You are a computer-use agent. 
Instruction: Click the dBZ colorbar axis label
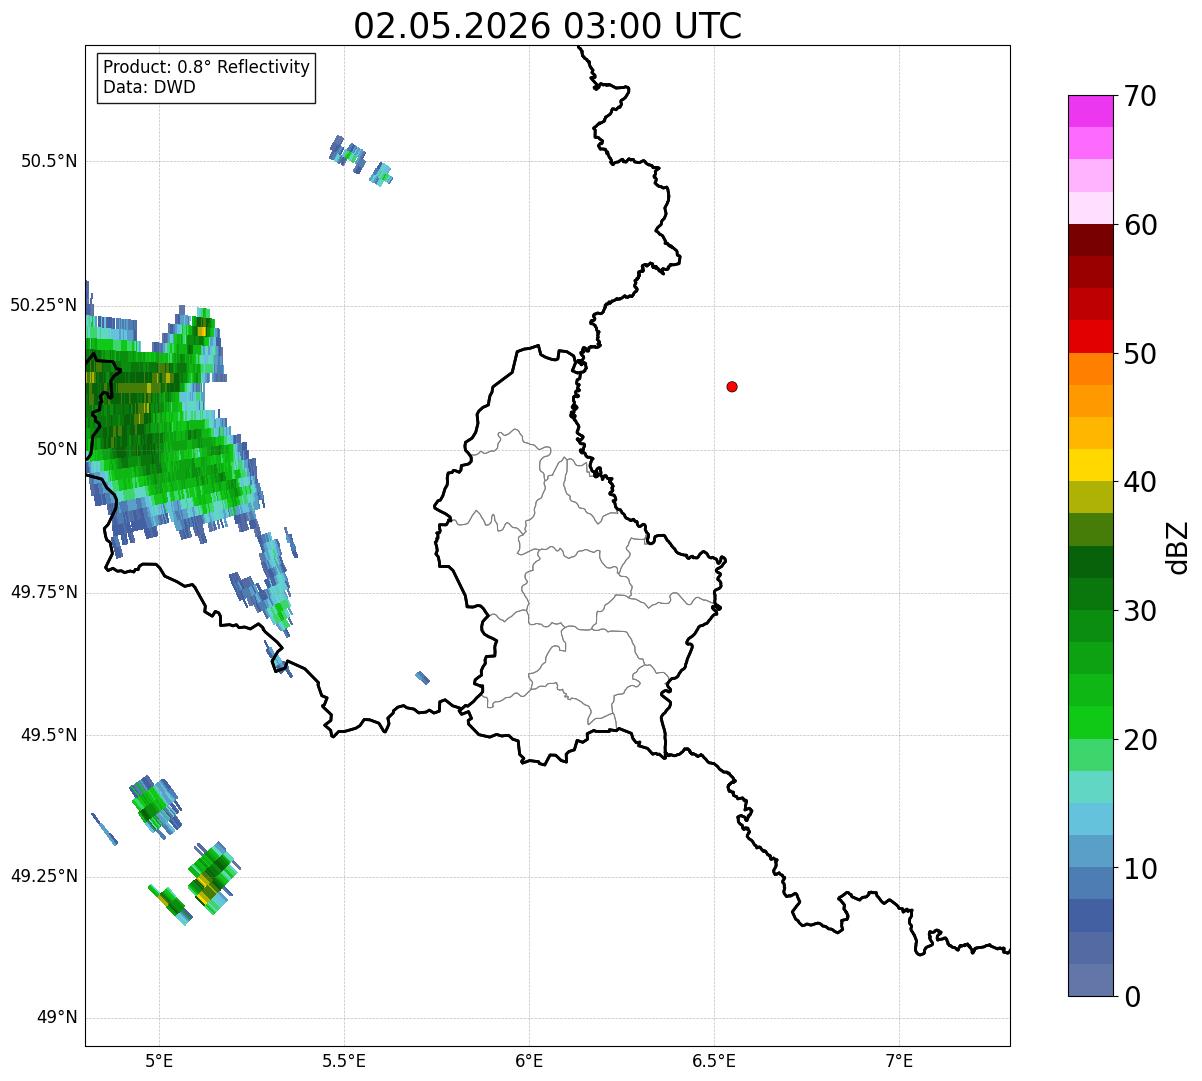(1178, 546)
